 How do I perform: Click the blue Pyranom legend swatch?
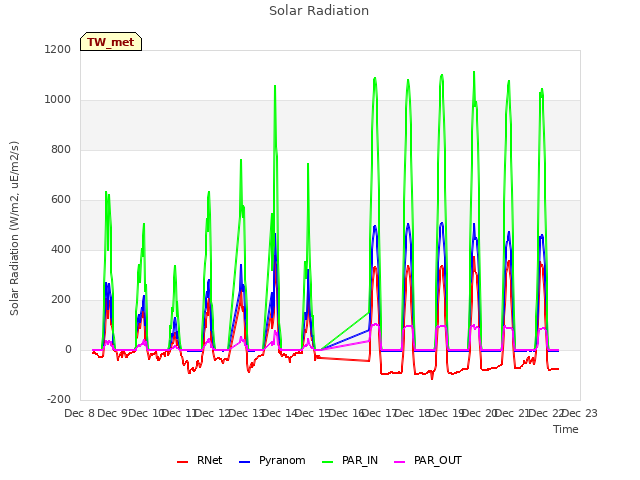coord(244,462)
